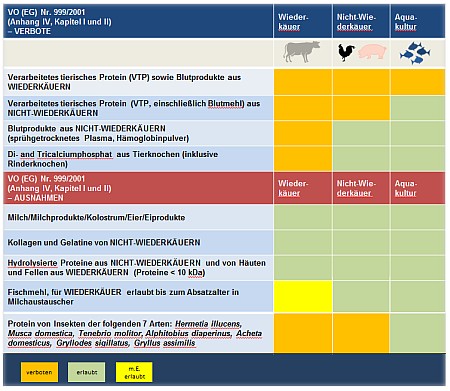
Task: Click green Aquakultur cell in Blutmehl VTP row
Action: (x=417, y=108)
